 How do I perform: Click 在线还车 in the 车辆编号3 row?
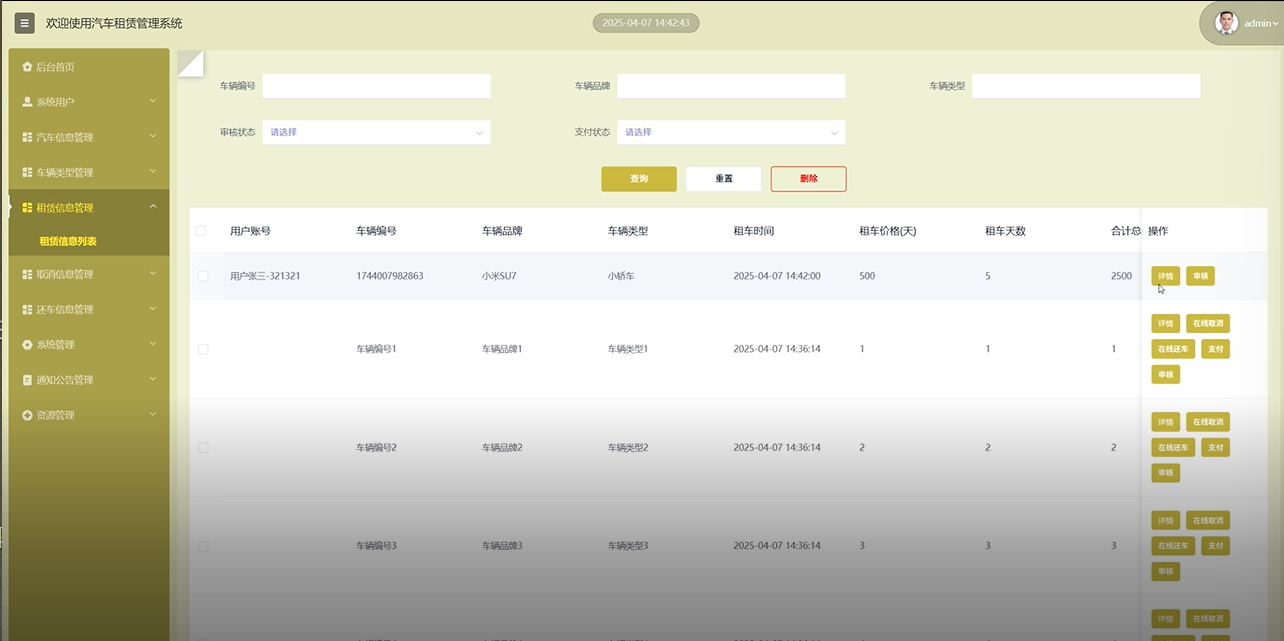pos(1173,546)
